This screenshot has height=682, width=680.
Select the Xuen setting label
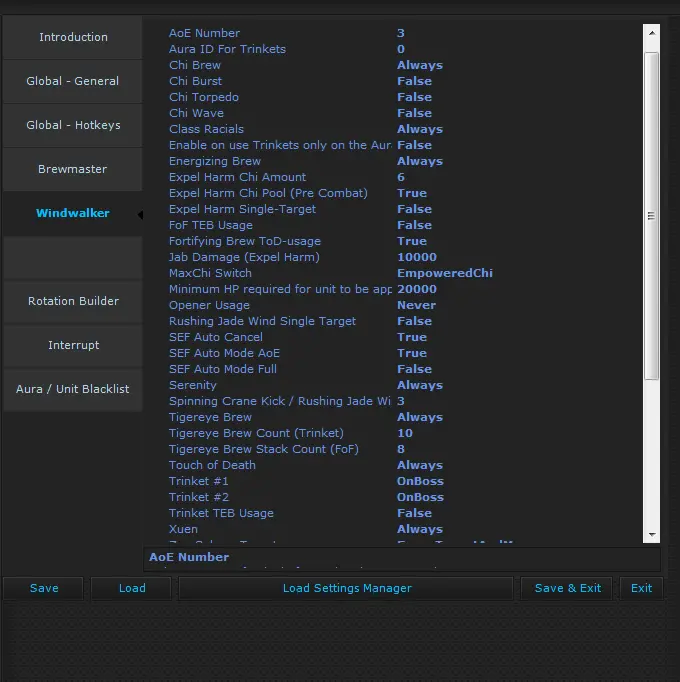pos(183,529)
